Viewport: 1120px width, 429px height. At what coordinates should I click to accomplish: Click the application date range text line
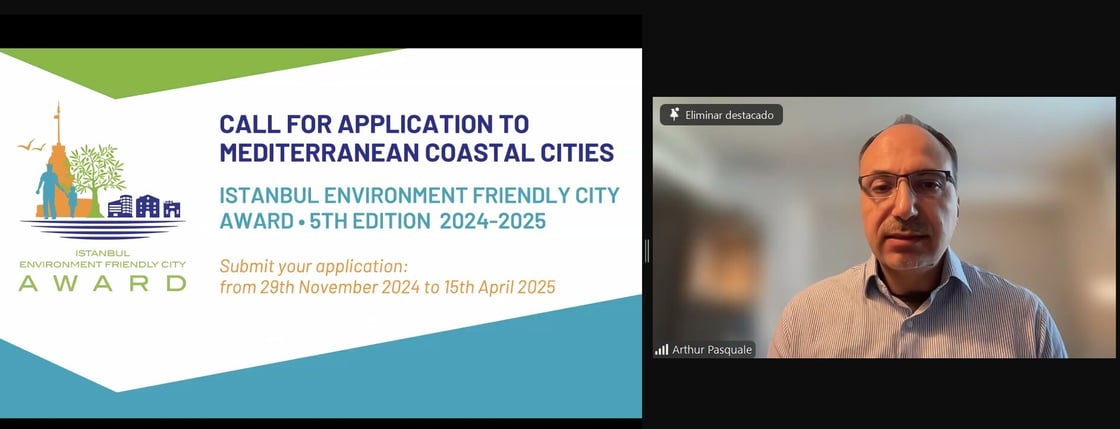click(387, 287)
